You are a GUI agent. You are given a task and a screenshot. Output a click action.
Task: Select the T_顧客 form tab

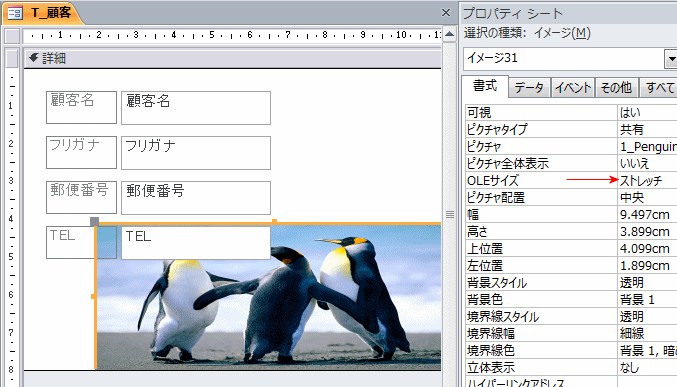[42, 13]
